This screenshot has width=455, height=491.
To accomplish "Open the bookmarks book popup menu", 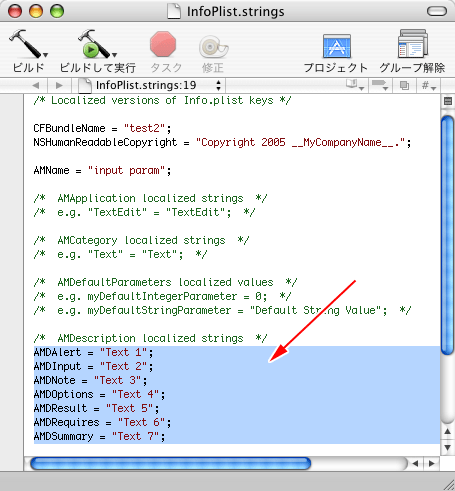I will click(355, 85).
